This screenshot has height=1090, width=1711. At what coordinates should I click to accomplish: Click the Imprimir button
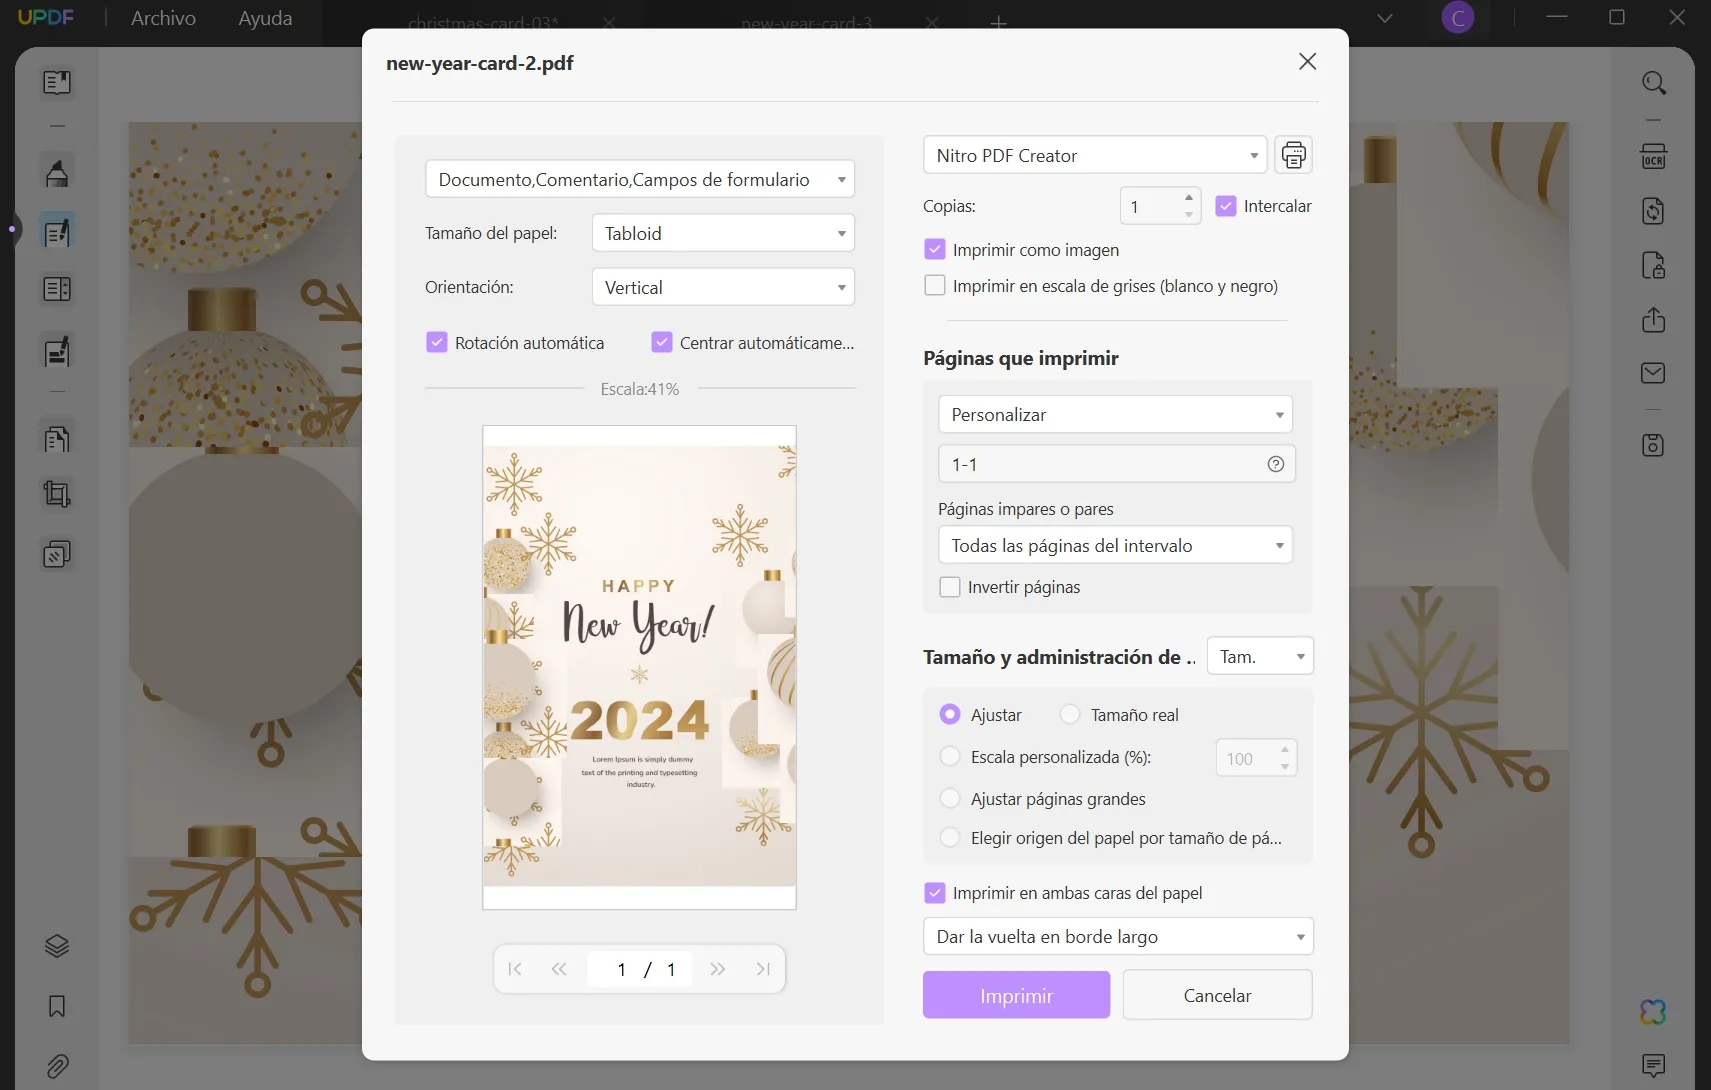1016,995
